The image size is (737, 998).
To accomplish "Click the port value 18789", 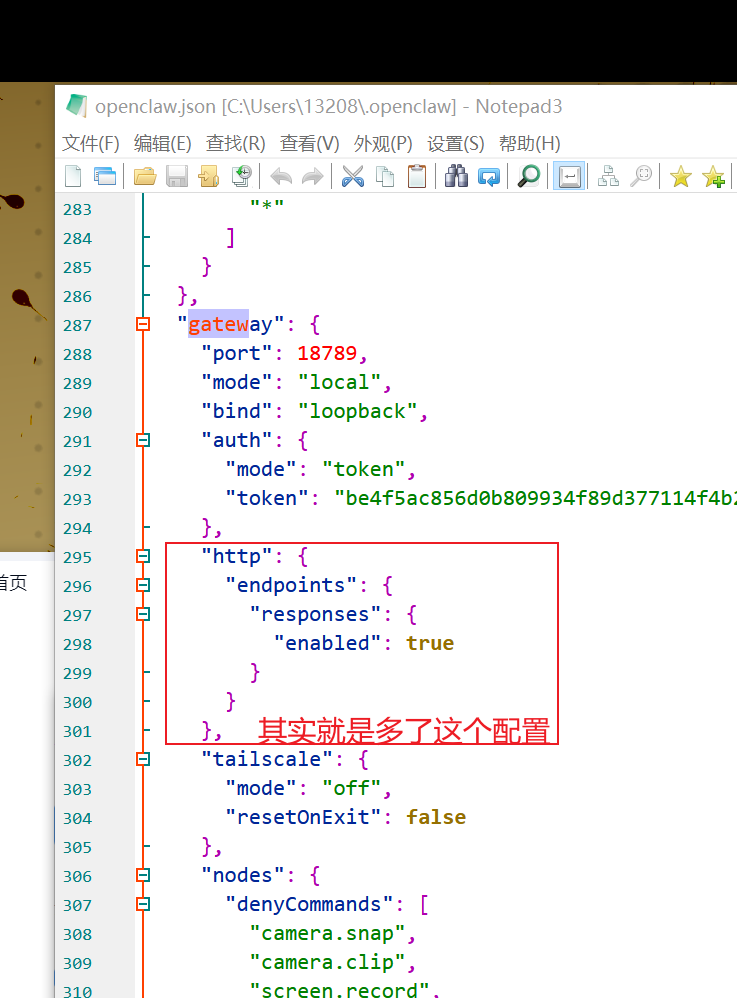I will point(327,353).
